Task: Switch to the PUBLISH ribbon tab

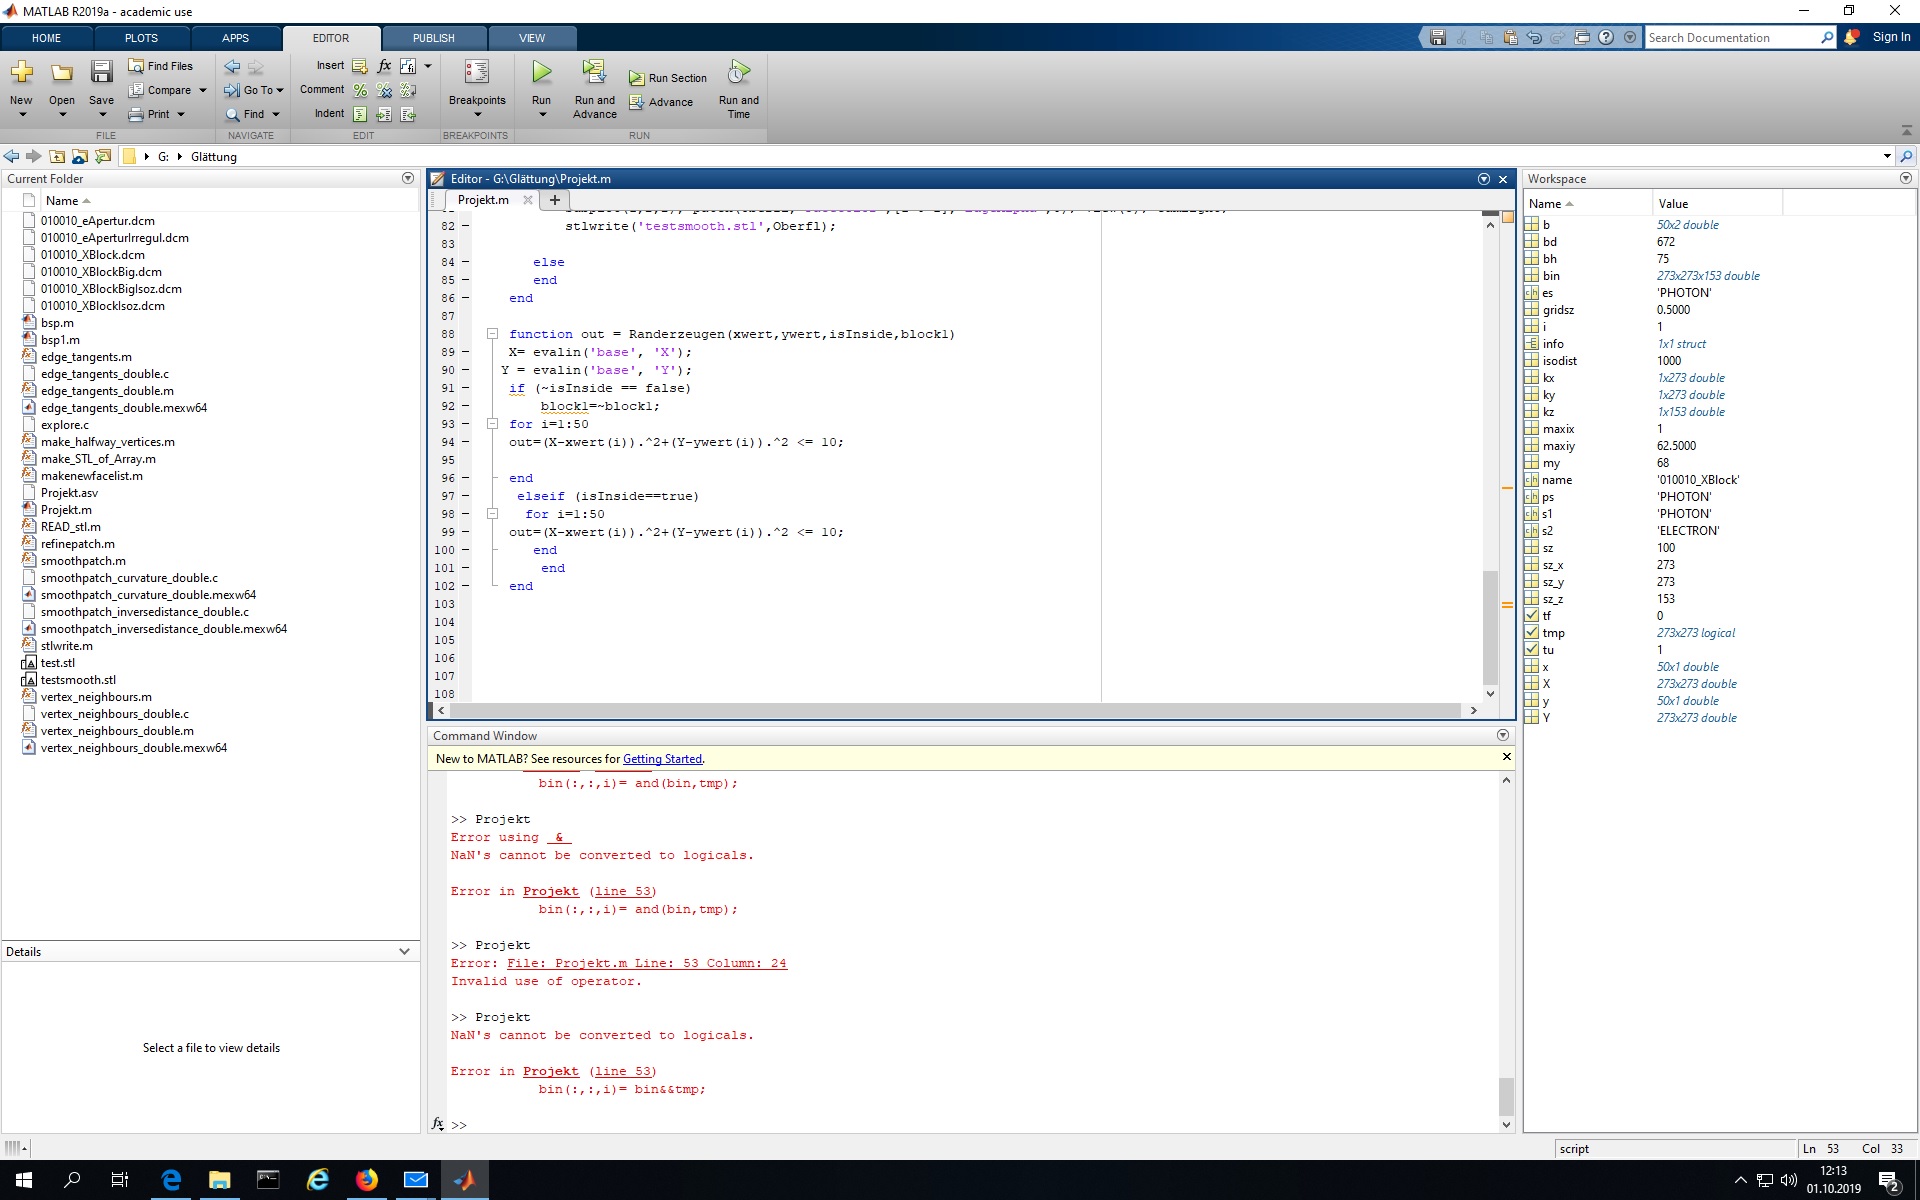Action: 433,38
